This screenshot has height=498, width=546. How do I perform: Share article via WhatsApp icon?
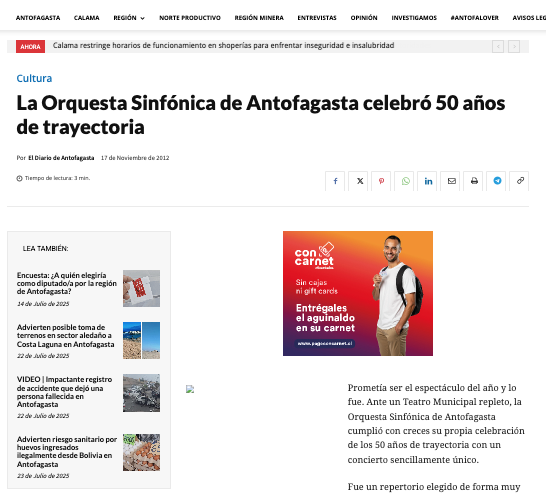coord(404,181)
